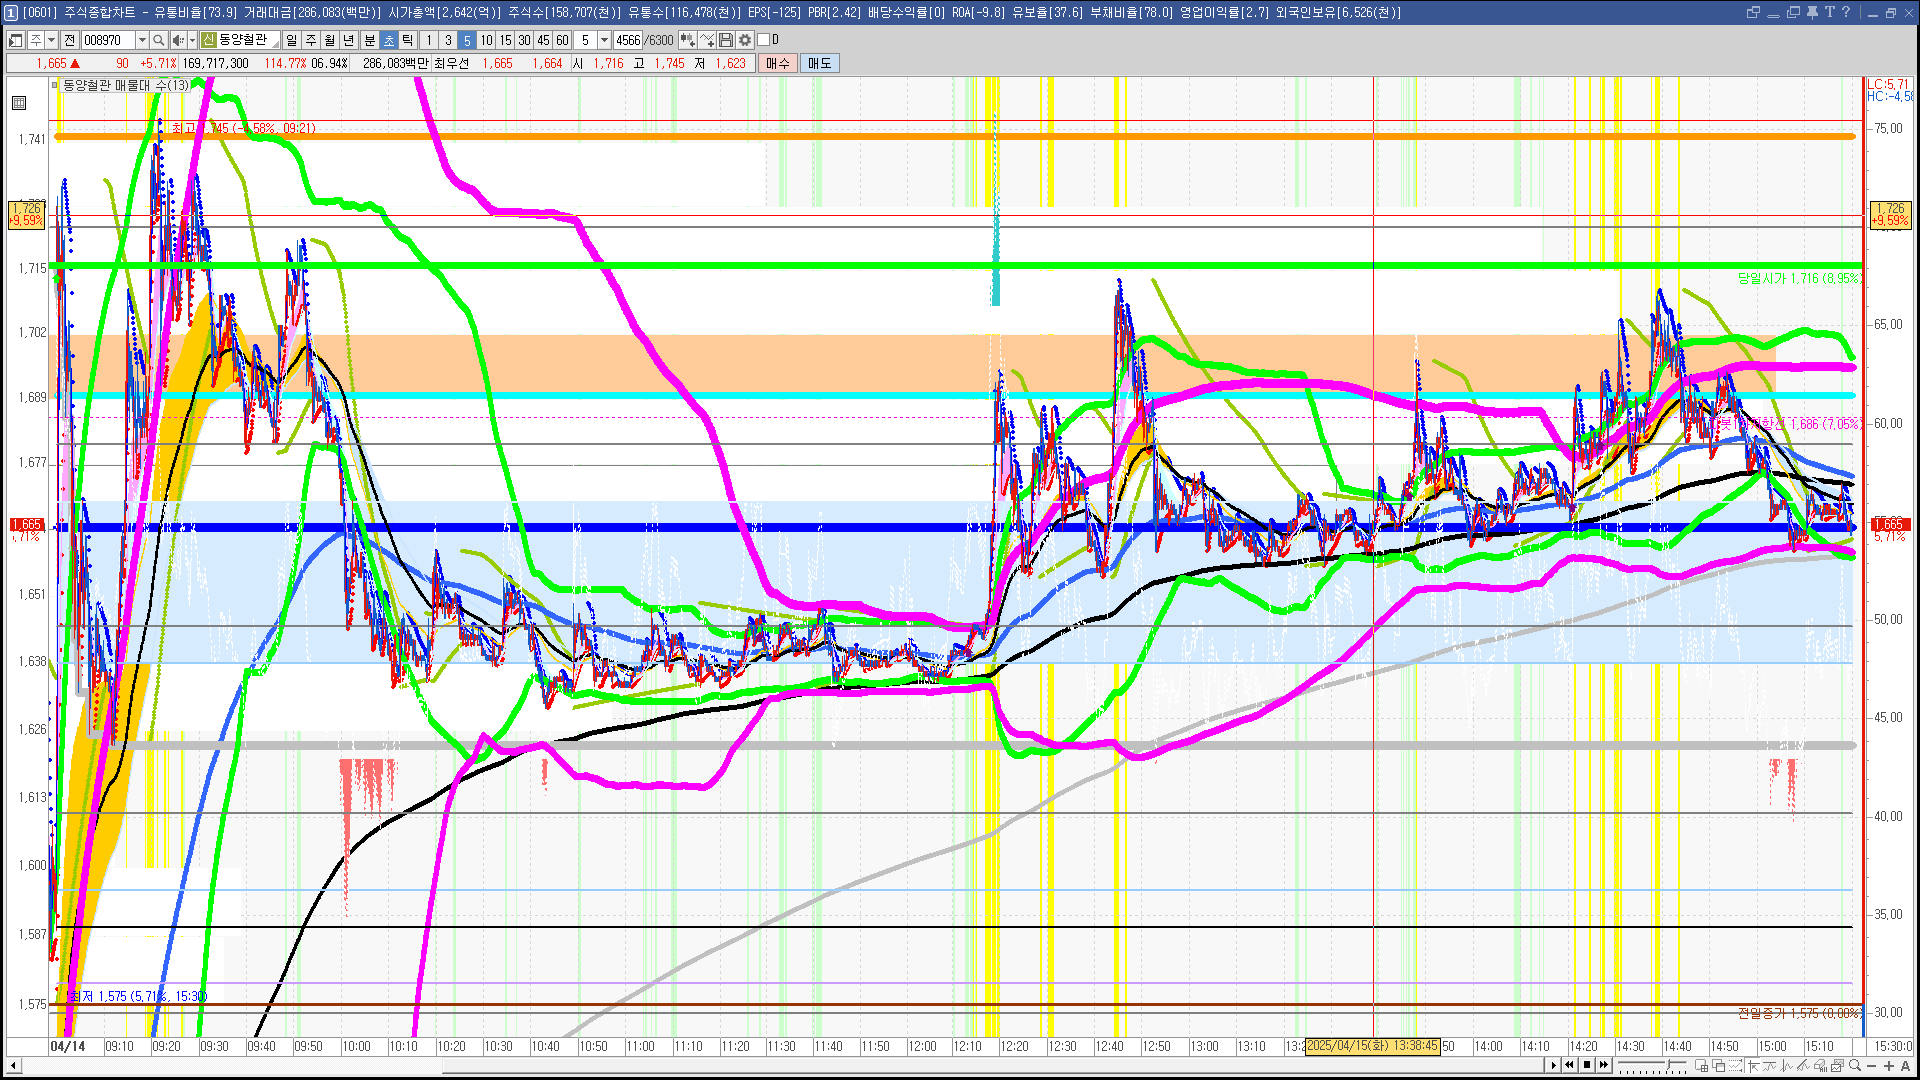The image size is (1920, 1080).
Task: Click the stock search magnifier icon
Action: pyautogui.click(x=158, y=40)
